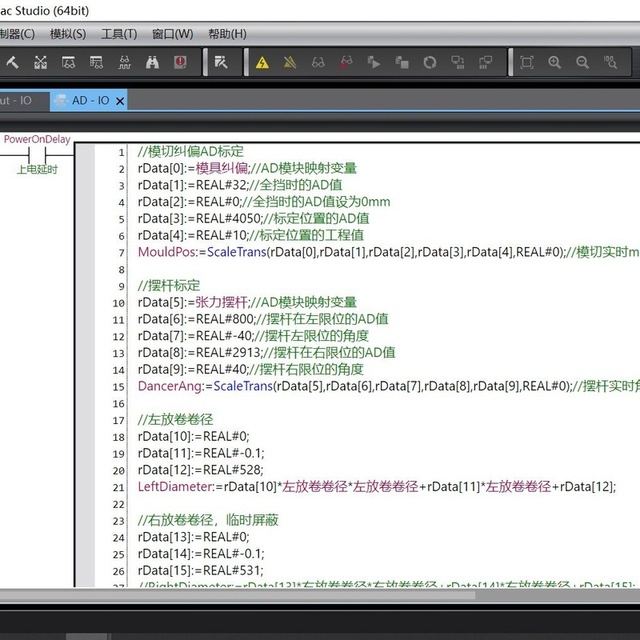640x640 pixels.
Task: Click the Zoom In magnifier
Action: 554,62
